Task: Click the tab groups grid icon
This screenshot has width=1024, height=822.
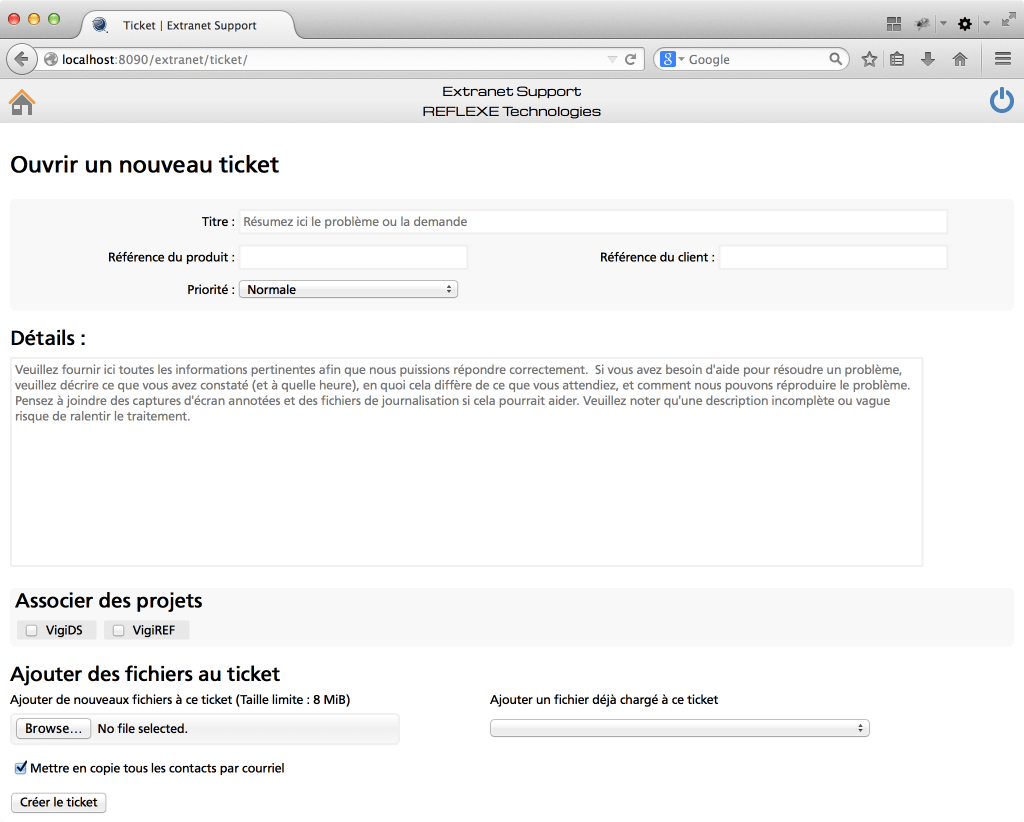Action: pos(894,24)
